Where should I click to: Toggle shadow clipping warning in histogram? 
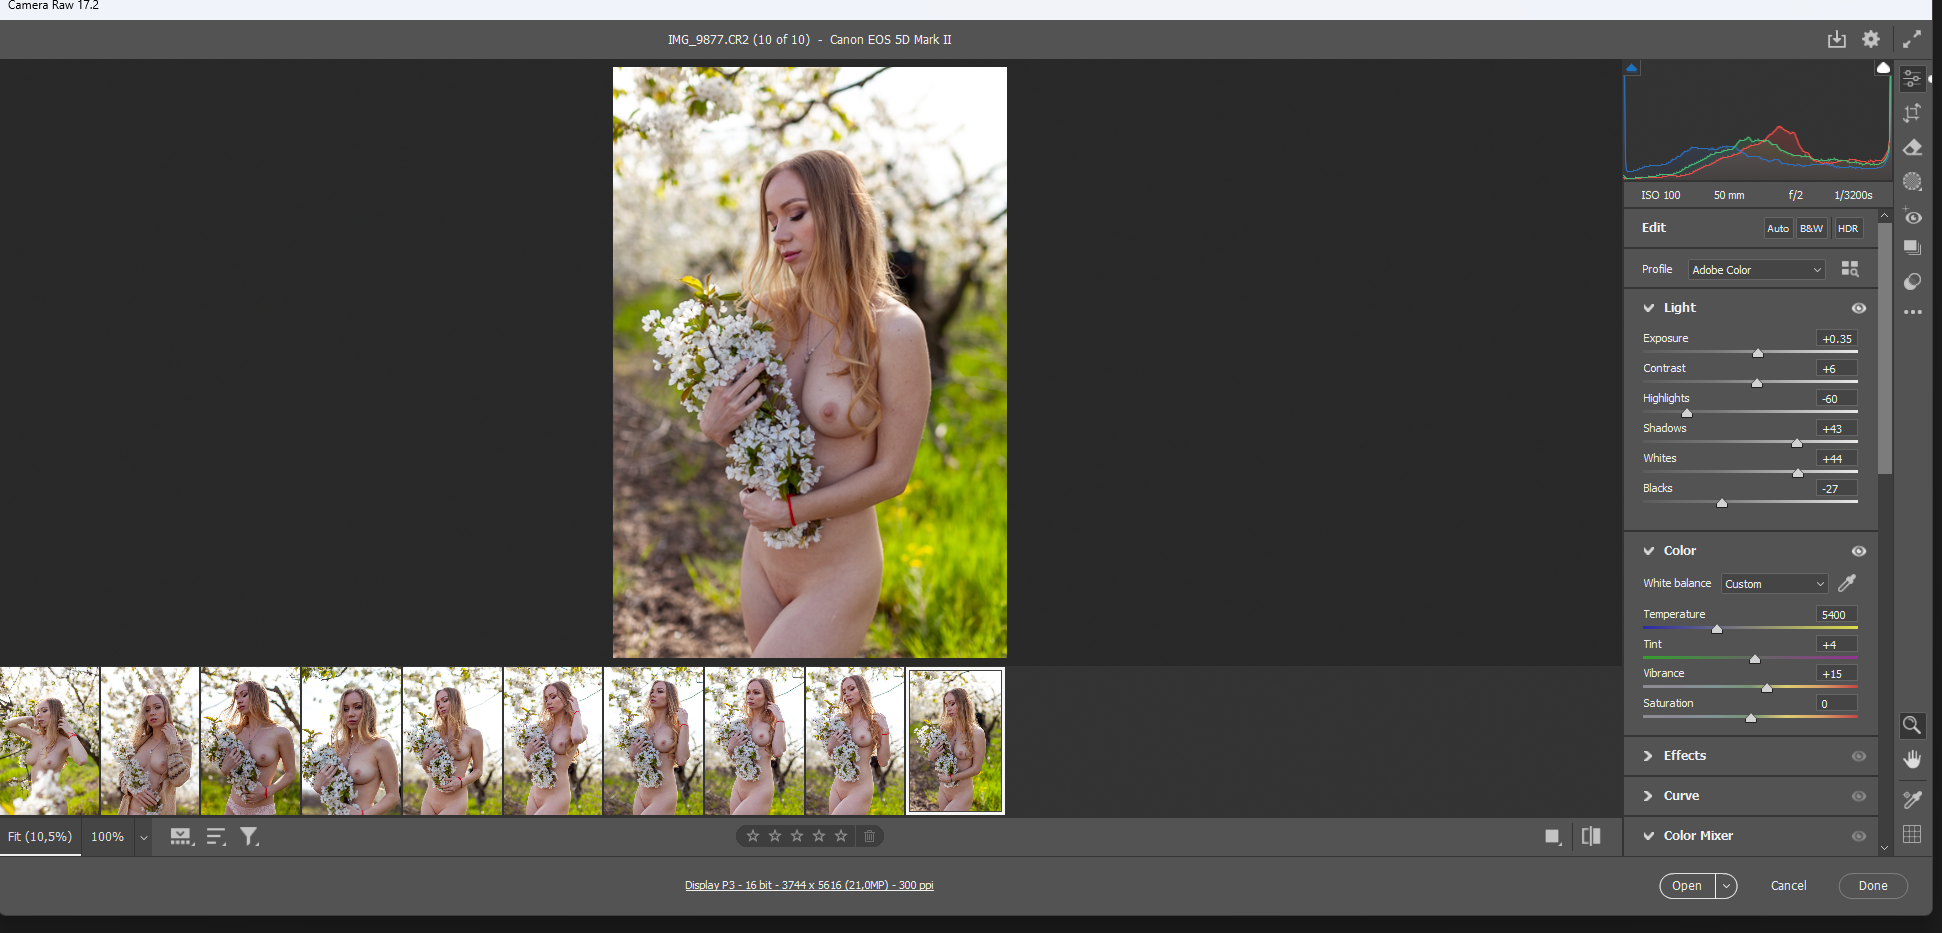(x=1631, y=68)
